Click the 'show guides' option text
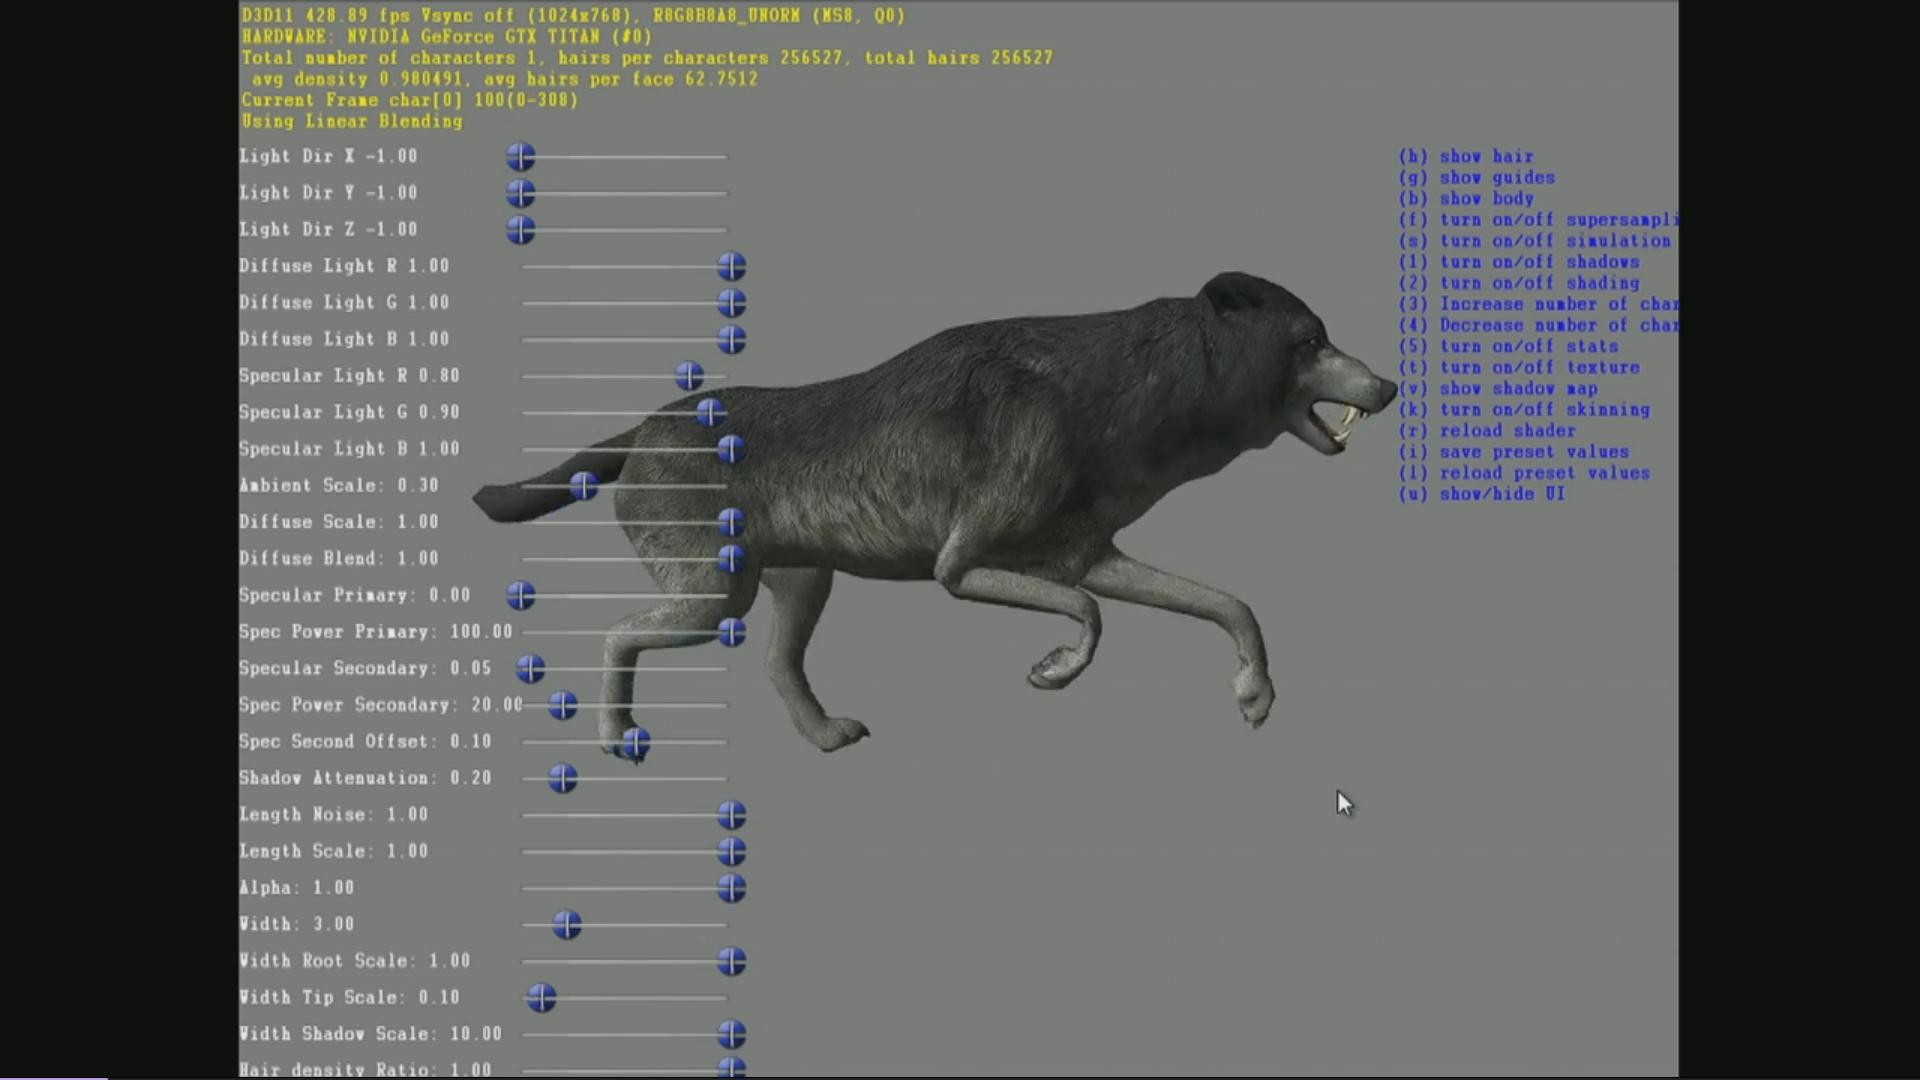Image resolution: width=1920 pixels, height=1080 pixels. pos(1497,178)
